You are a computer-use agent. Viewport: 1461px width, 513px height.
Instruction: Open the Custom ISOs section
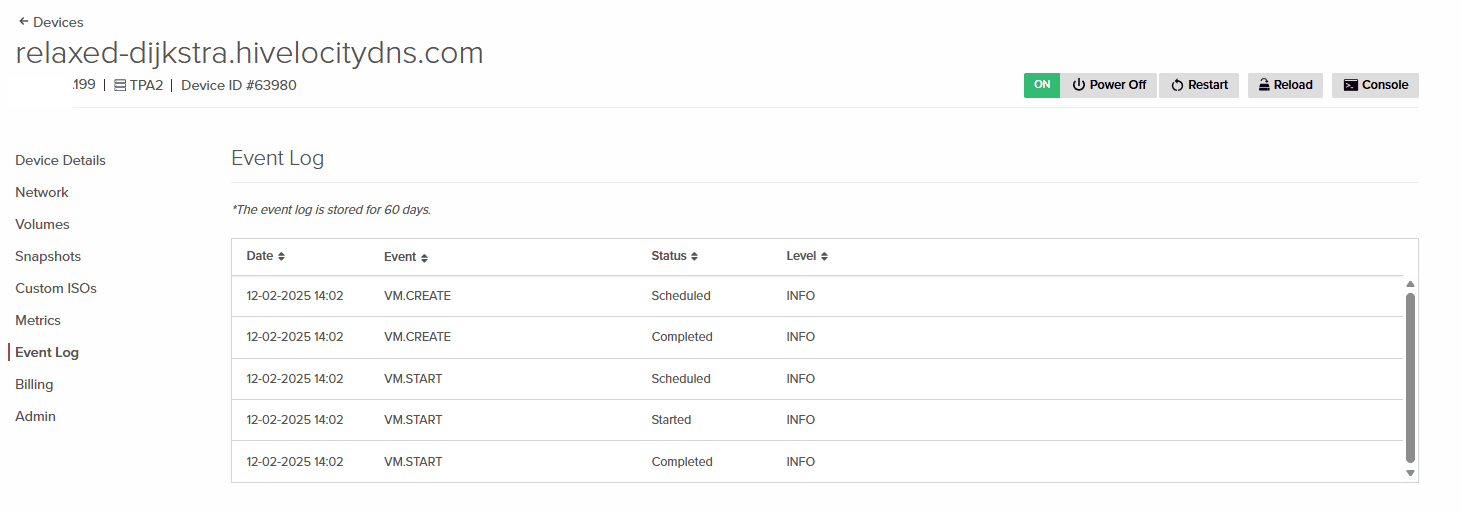pyautogui.click(x=56, y=288)
